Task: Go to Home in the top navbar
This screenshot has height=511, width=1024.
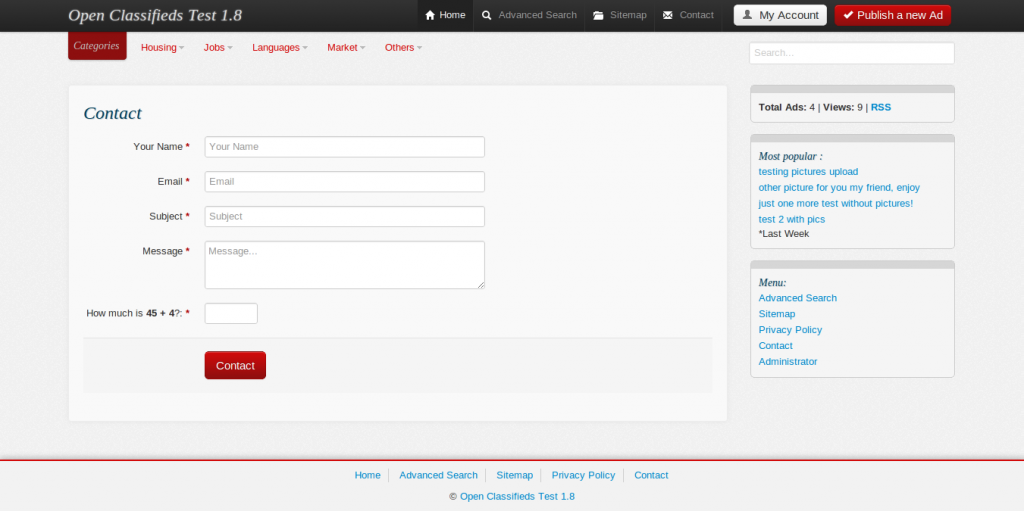Action: click(x=445, y=15)
